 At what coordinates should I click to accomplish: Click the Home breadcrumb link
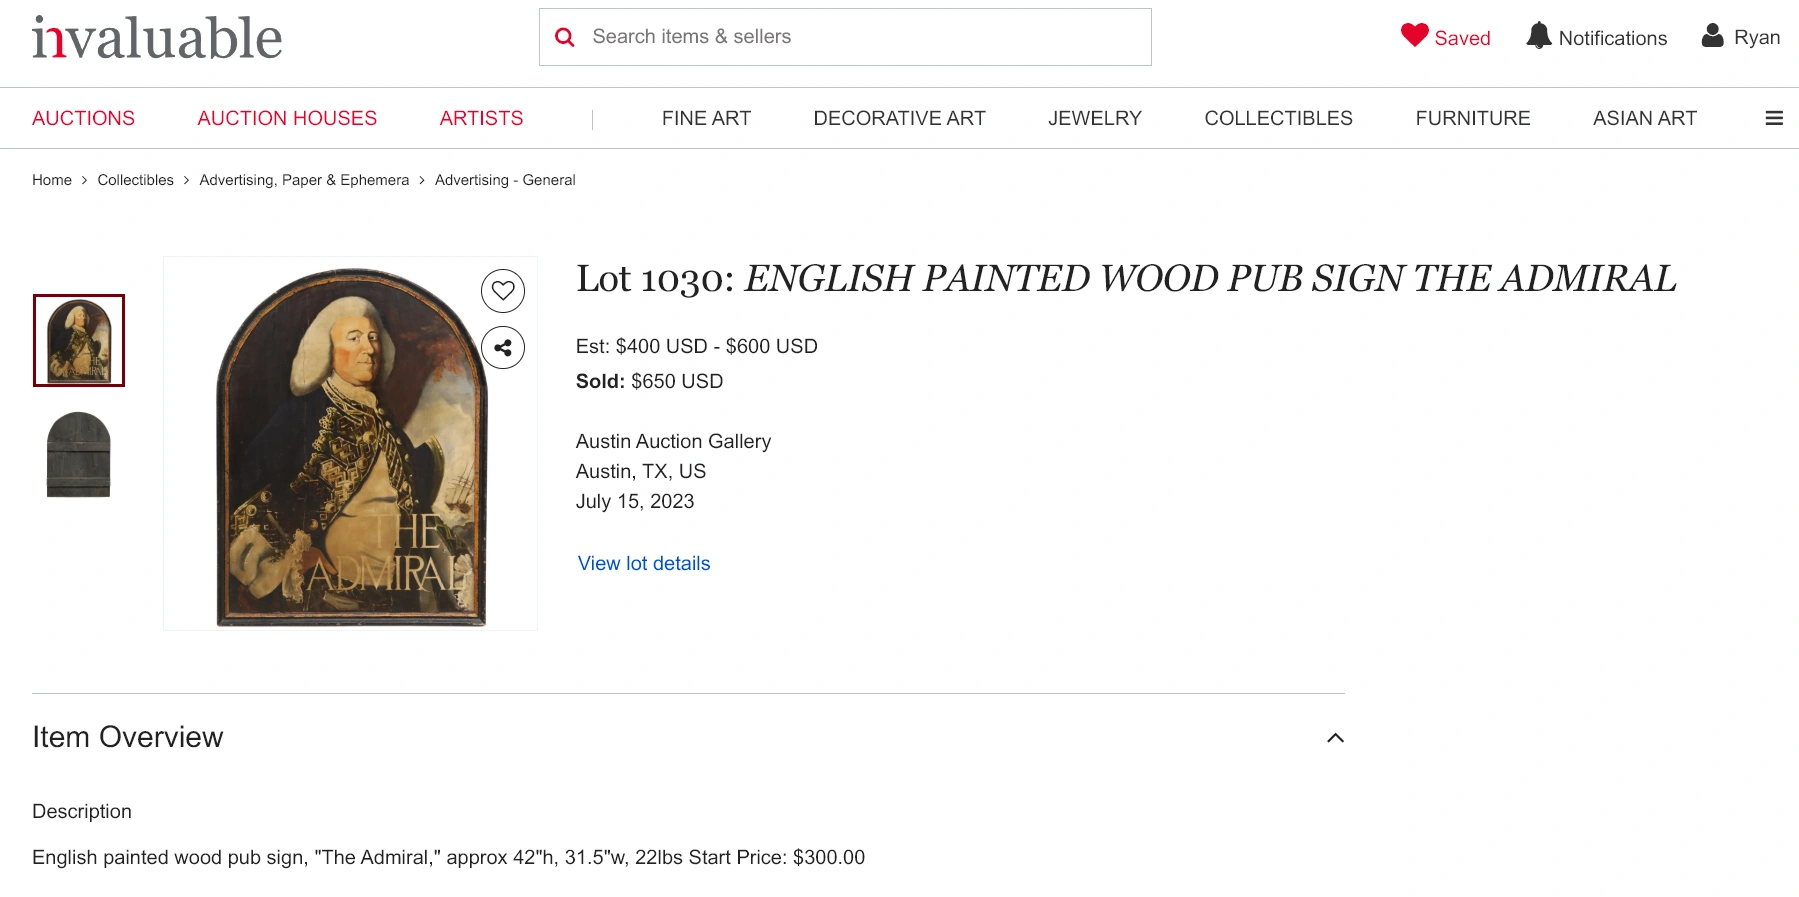coord(52,180)
